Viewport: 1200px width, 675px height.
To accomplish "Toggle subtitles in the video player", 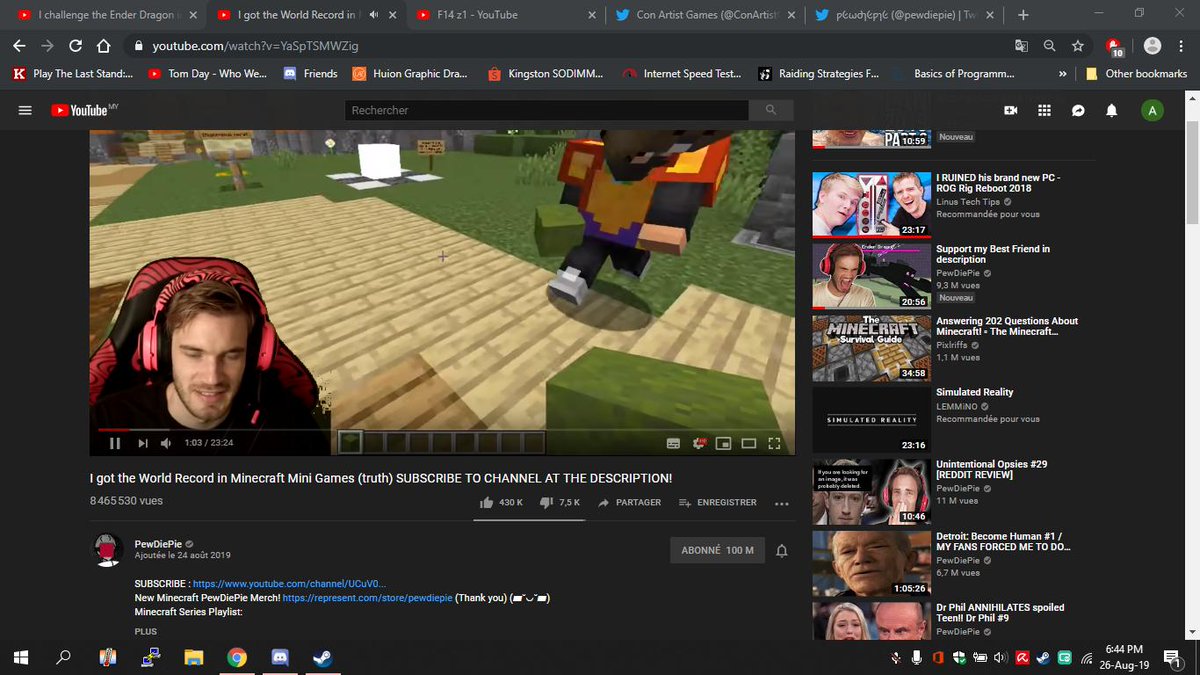I will tap(673, 443).
